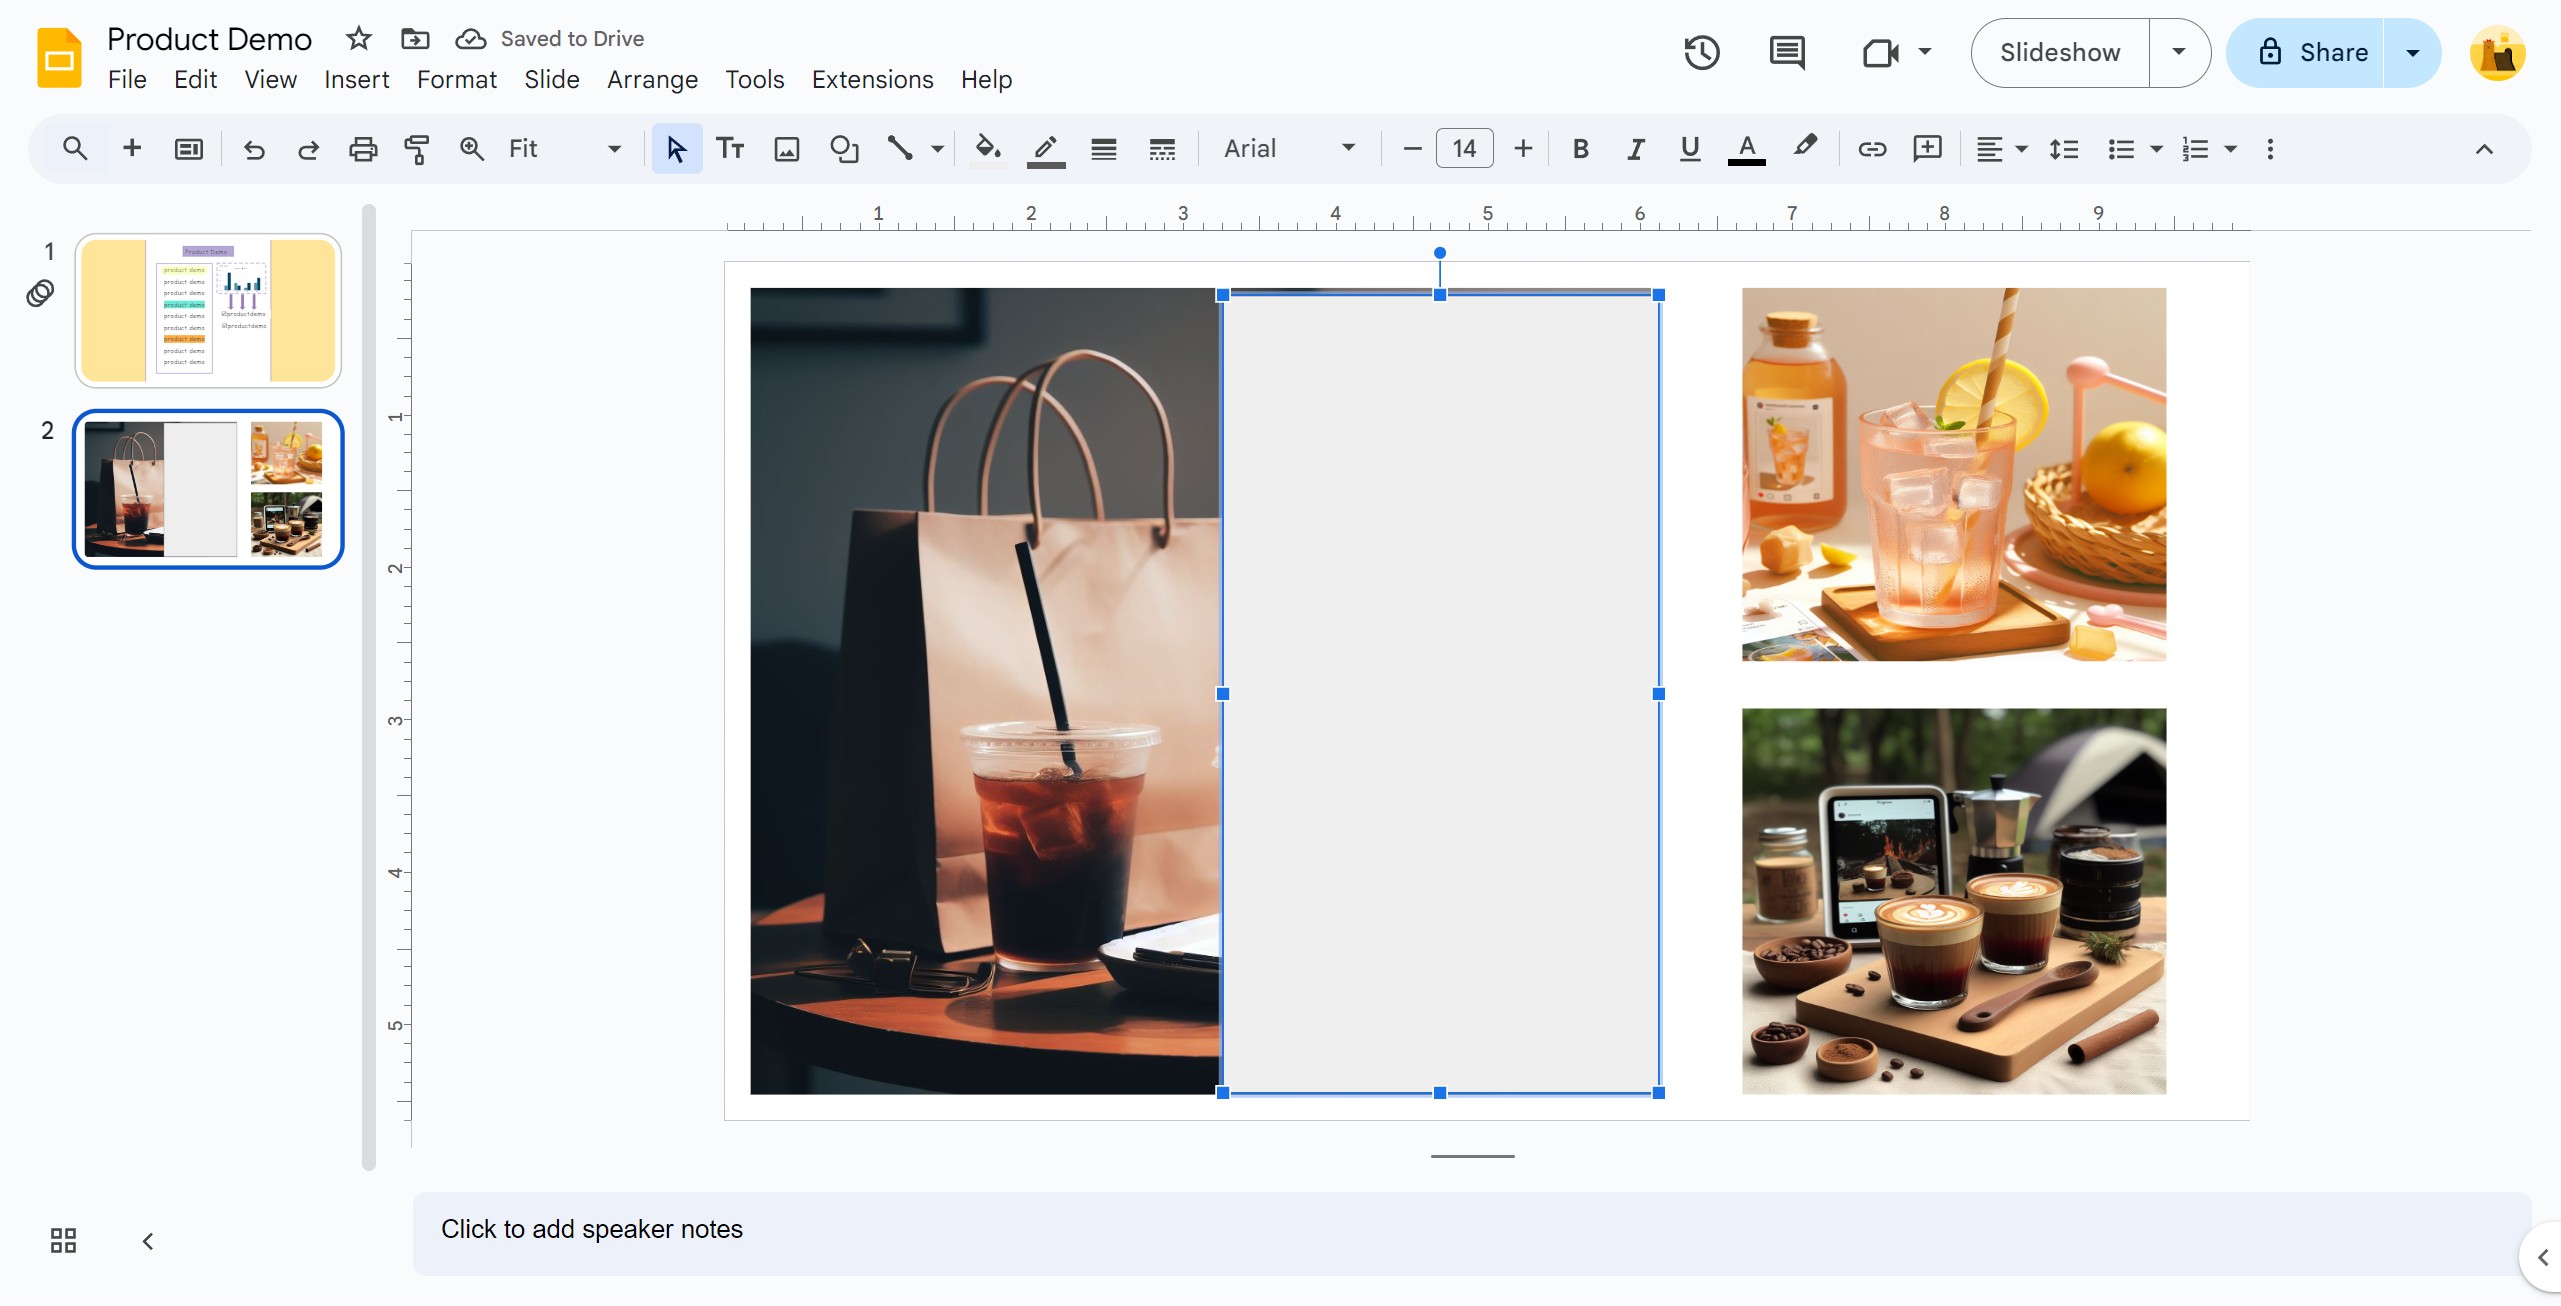This screenshot has width=2561, height=1306.
Task: Activate the paint format tool
Action: pos(416,149)
